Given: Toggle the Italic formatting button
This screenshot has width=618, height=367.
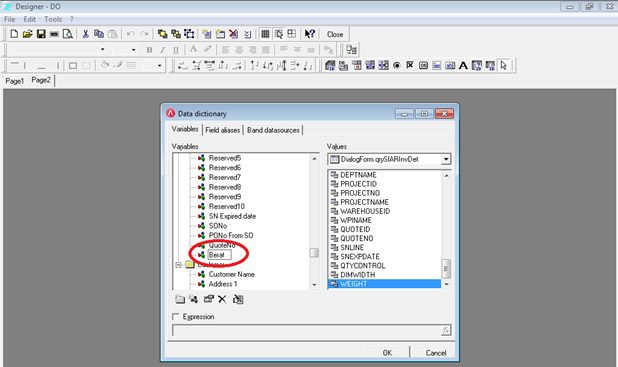Looking at the screenshot, I should (x=162, y=50).
